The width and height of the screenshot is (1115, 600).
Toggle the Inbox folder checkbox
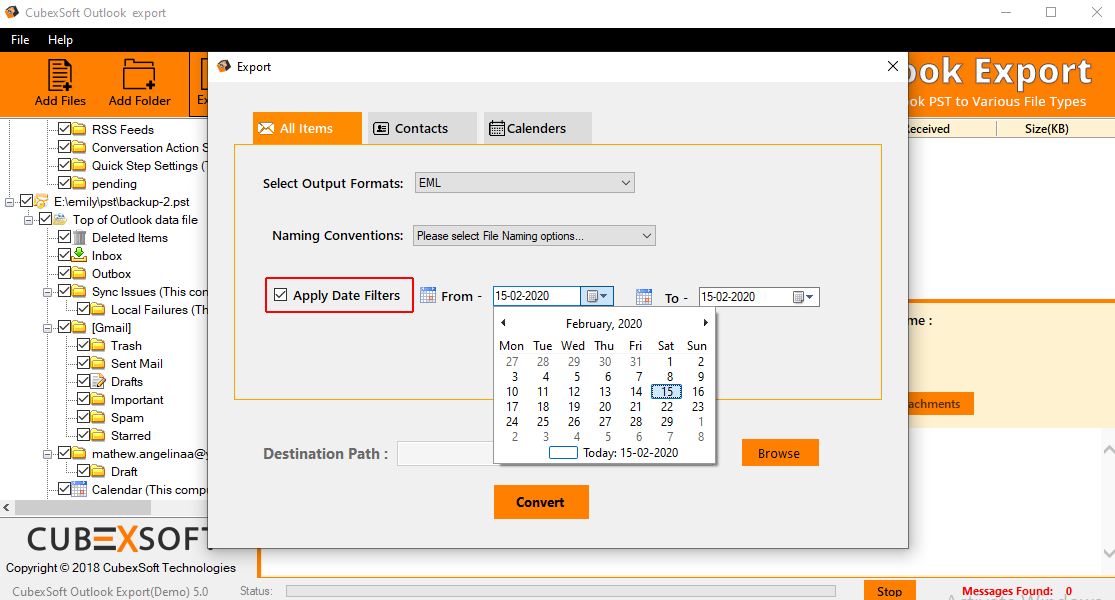(65, 256)
